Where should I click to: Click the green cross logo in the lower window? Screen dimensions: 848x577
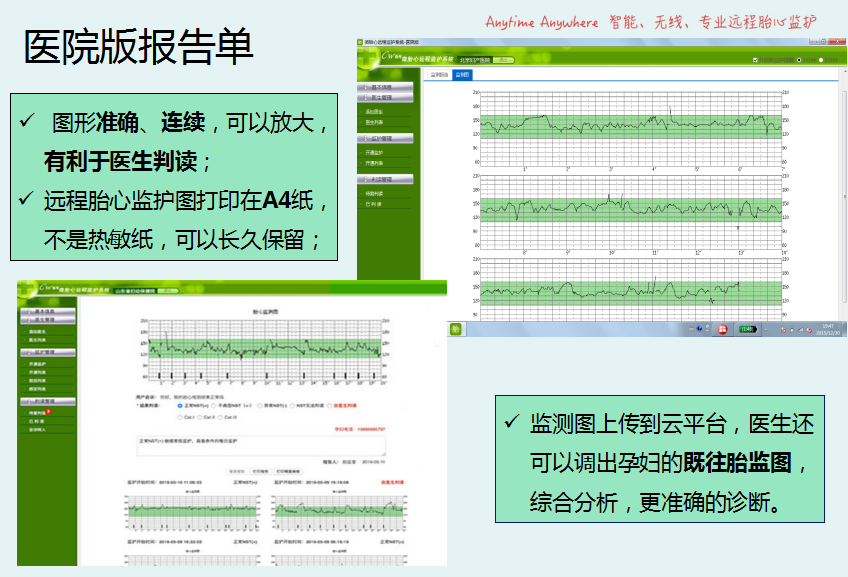27,290
